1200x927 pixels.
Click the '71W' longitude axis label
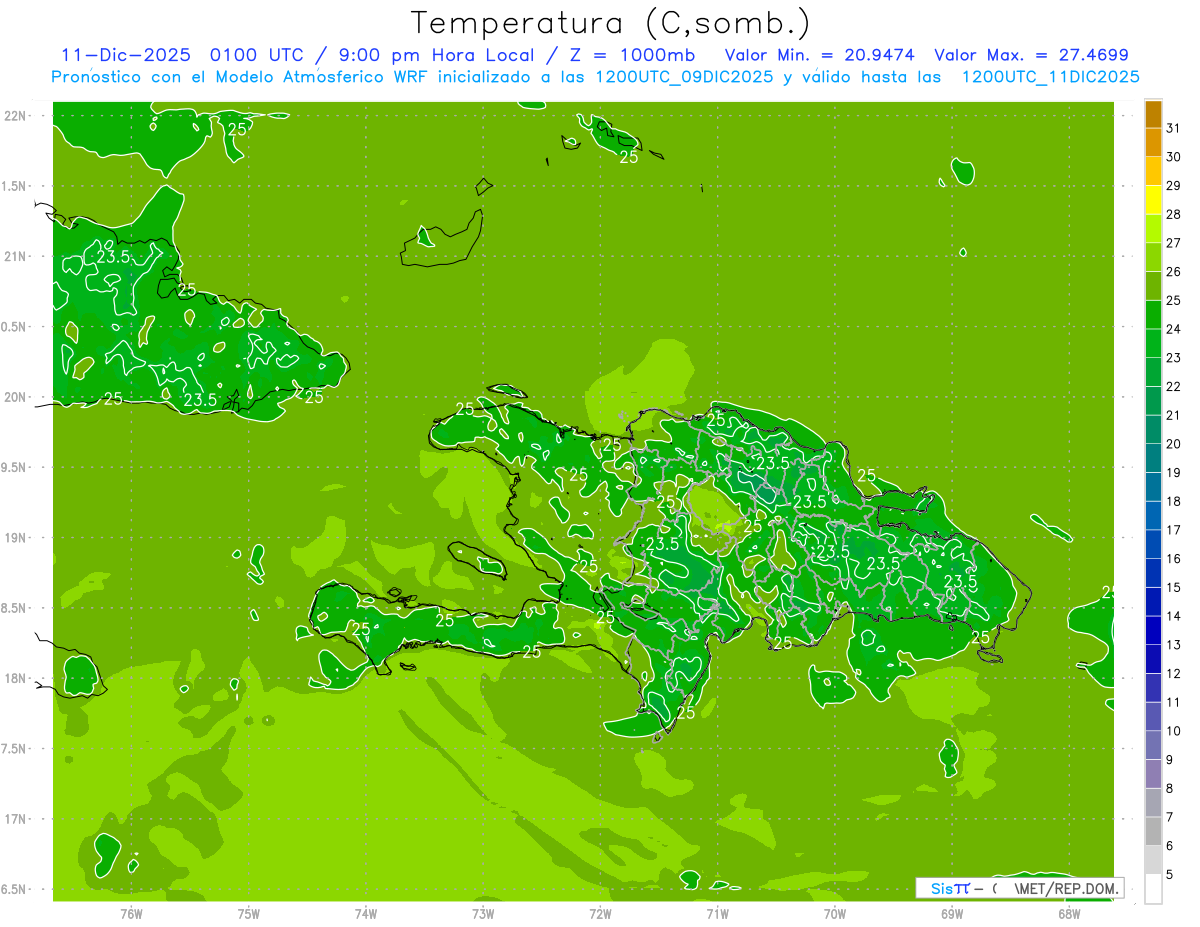[717, 914]
